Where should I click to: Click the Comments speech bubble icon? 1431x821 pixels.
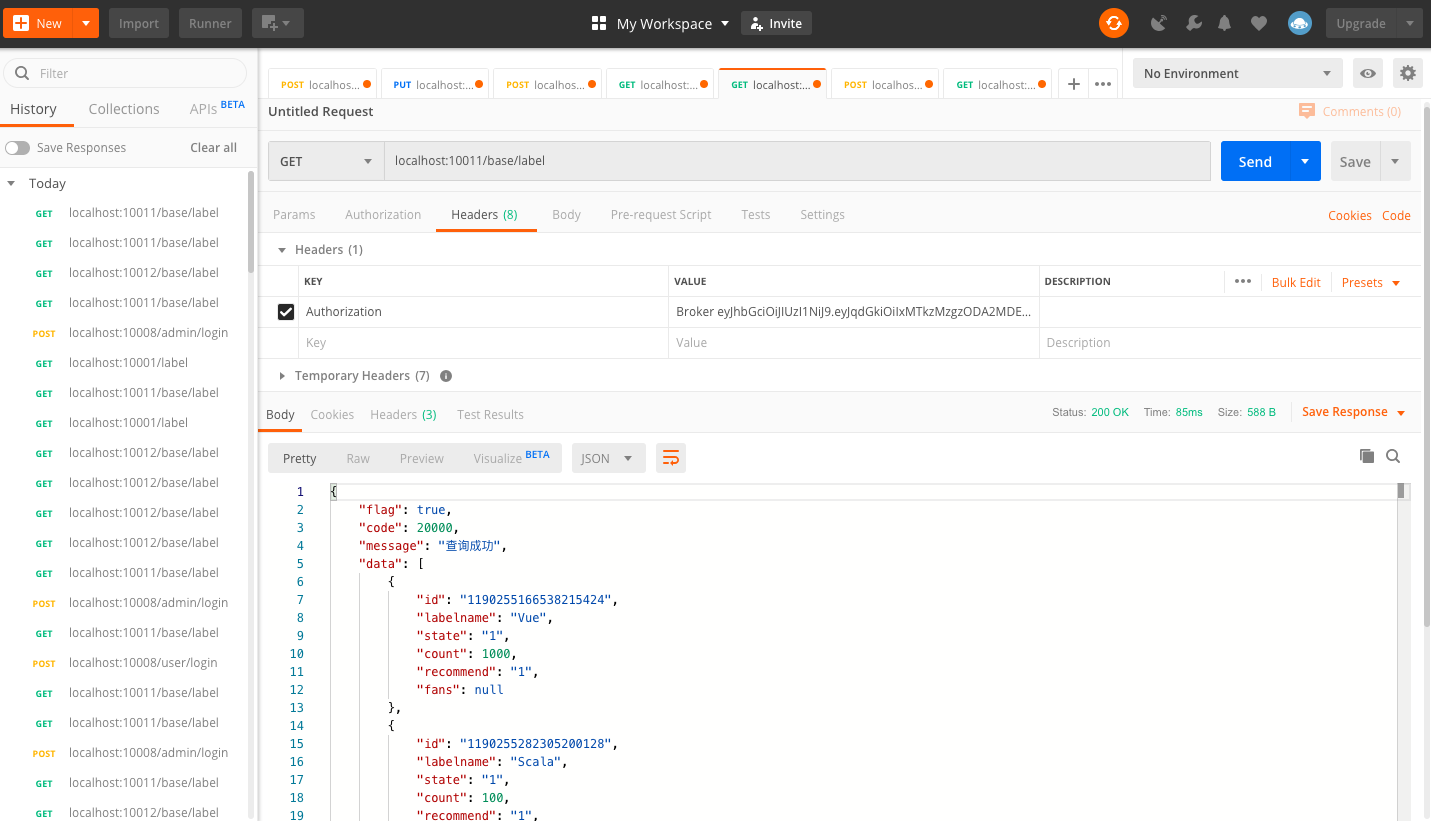(x=1307, y=111)
